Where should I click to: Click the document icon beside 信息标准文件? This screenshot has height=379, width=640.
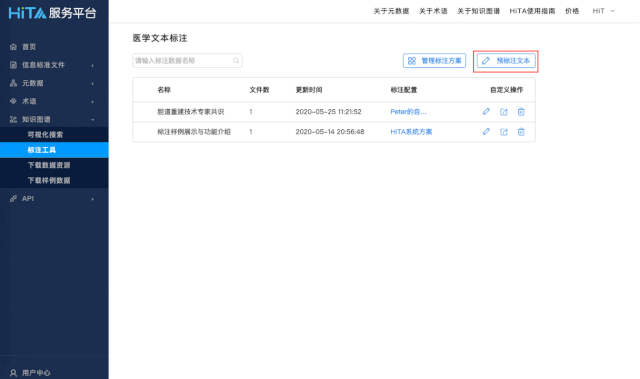13,65
